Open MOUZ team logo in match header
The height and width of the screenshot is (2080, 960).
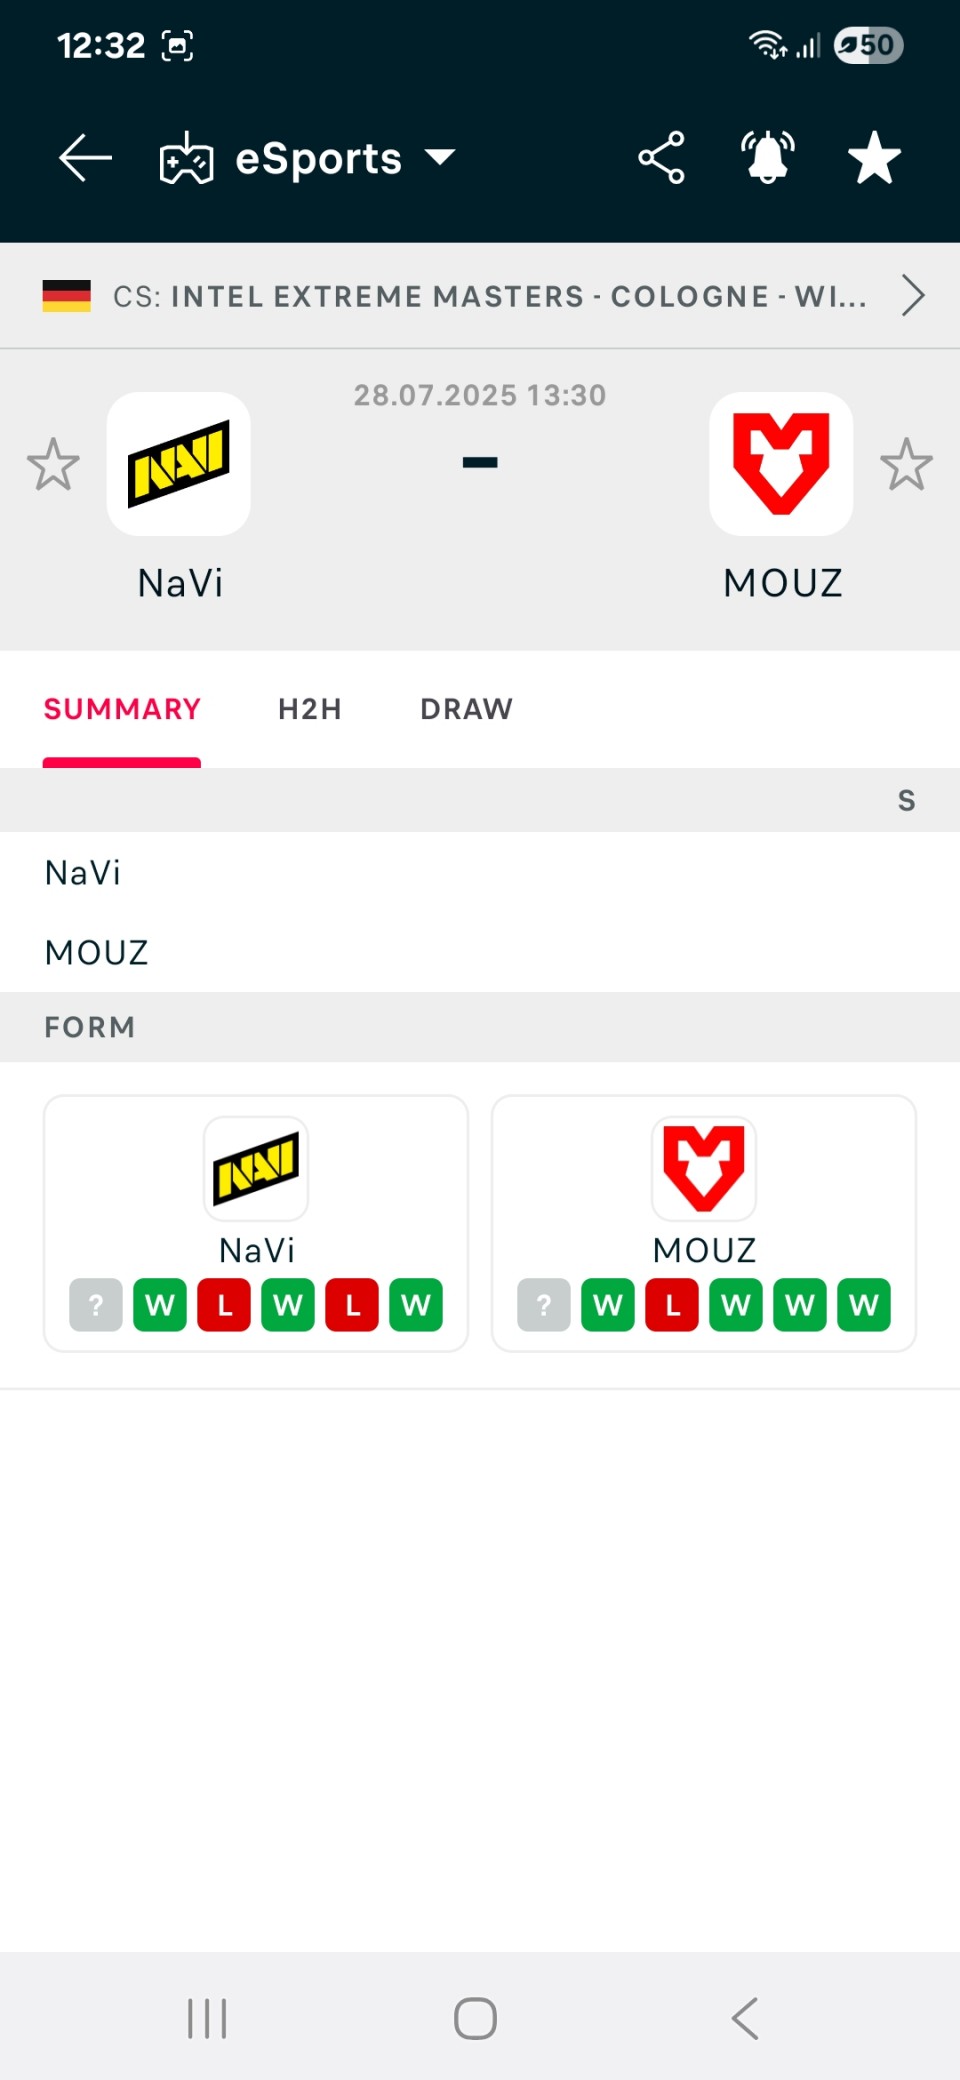[781, 464]
